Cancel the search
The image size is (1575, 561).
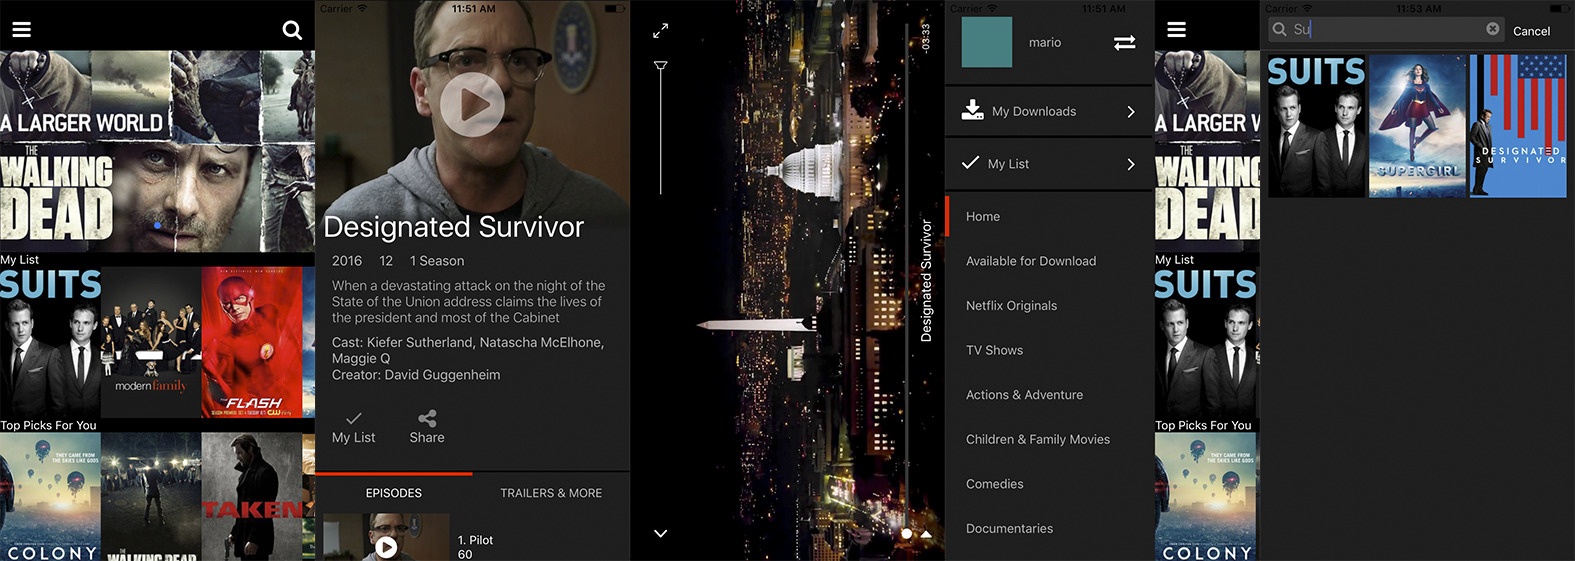coord(1531,31)
